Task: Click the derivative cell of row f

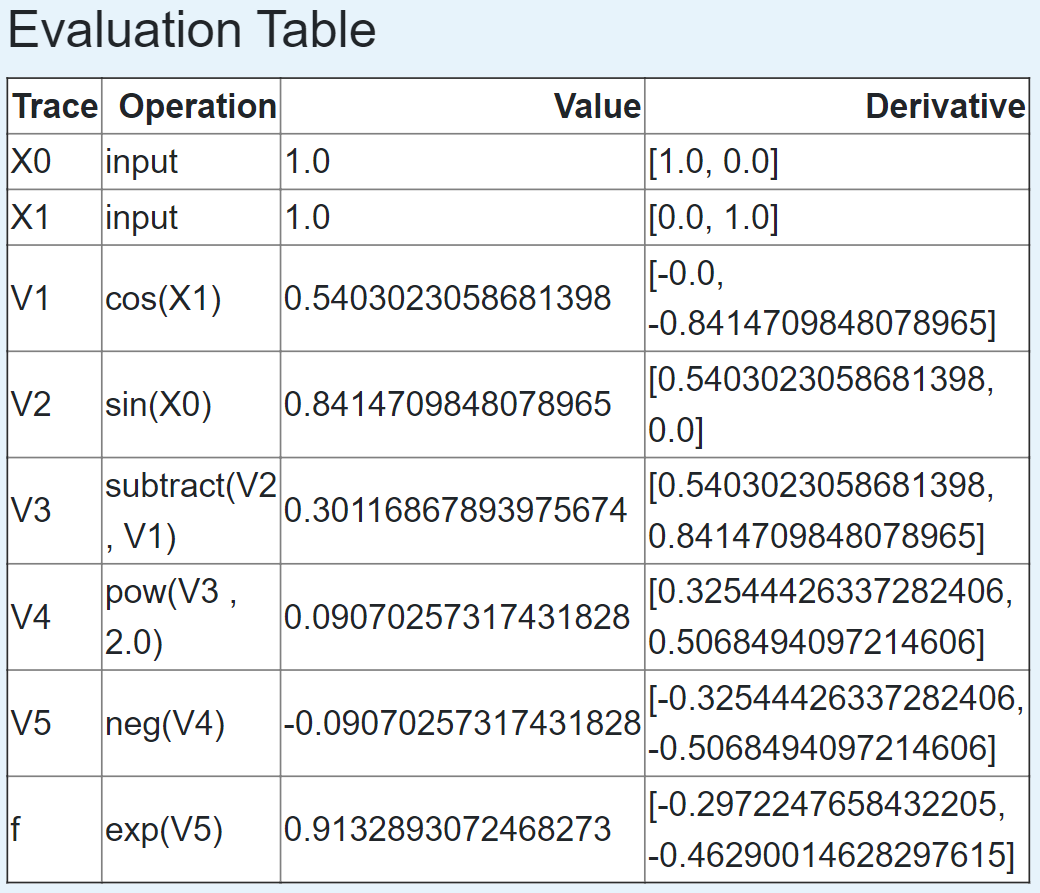Action: [837, 829]
